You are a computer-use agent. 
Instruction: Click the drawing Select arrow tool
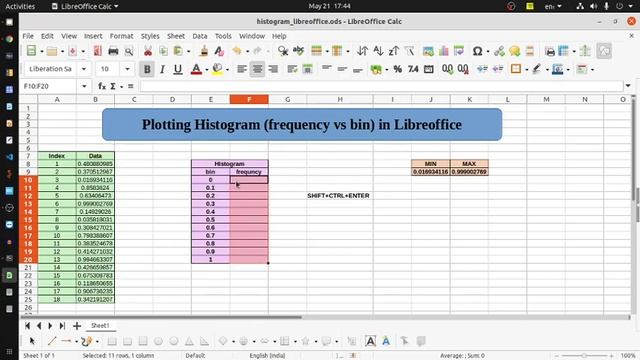(x=32, y=341)
